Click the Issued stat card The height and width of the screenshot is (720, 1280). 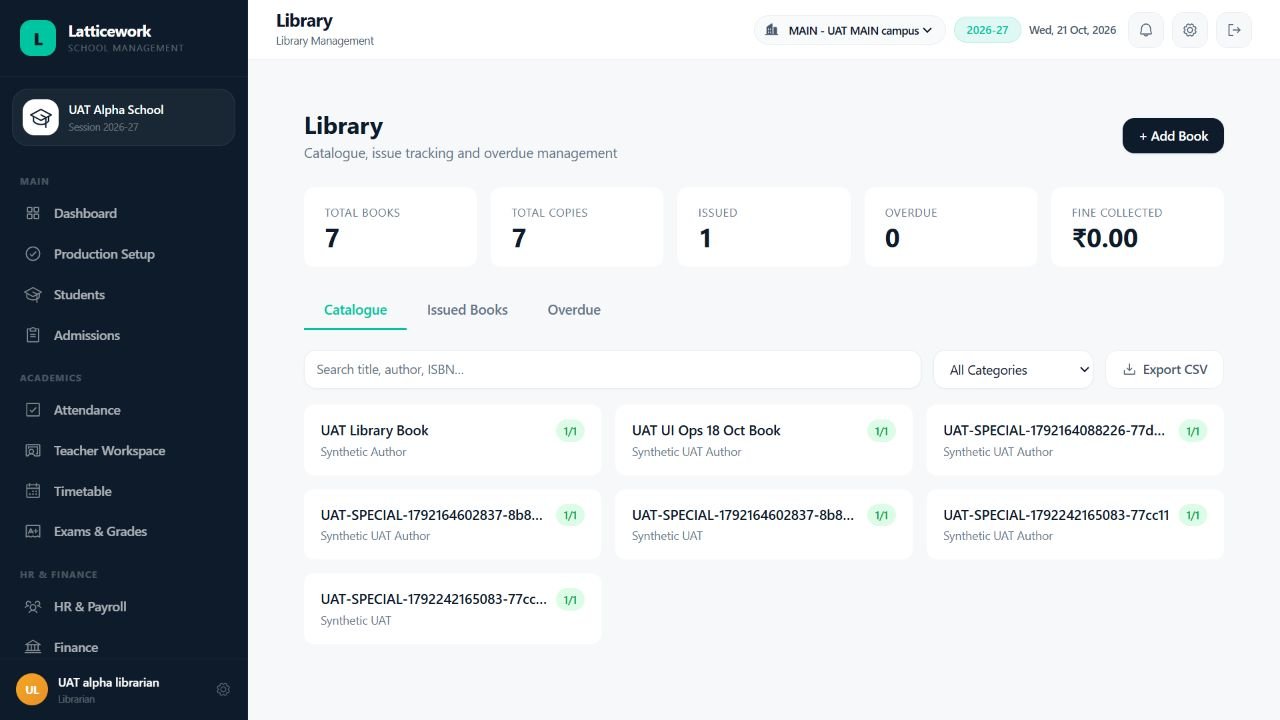click(x=764, y=227)
